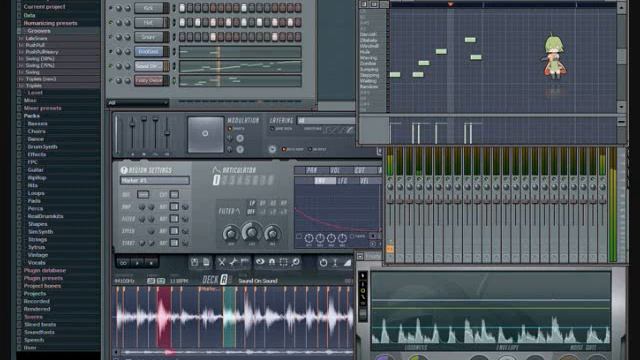Image resolution: width=640 pixels, height=360 pixels.
Task: Select the Sliced beats browser entry
Action: click(x=40, y=324)
